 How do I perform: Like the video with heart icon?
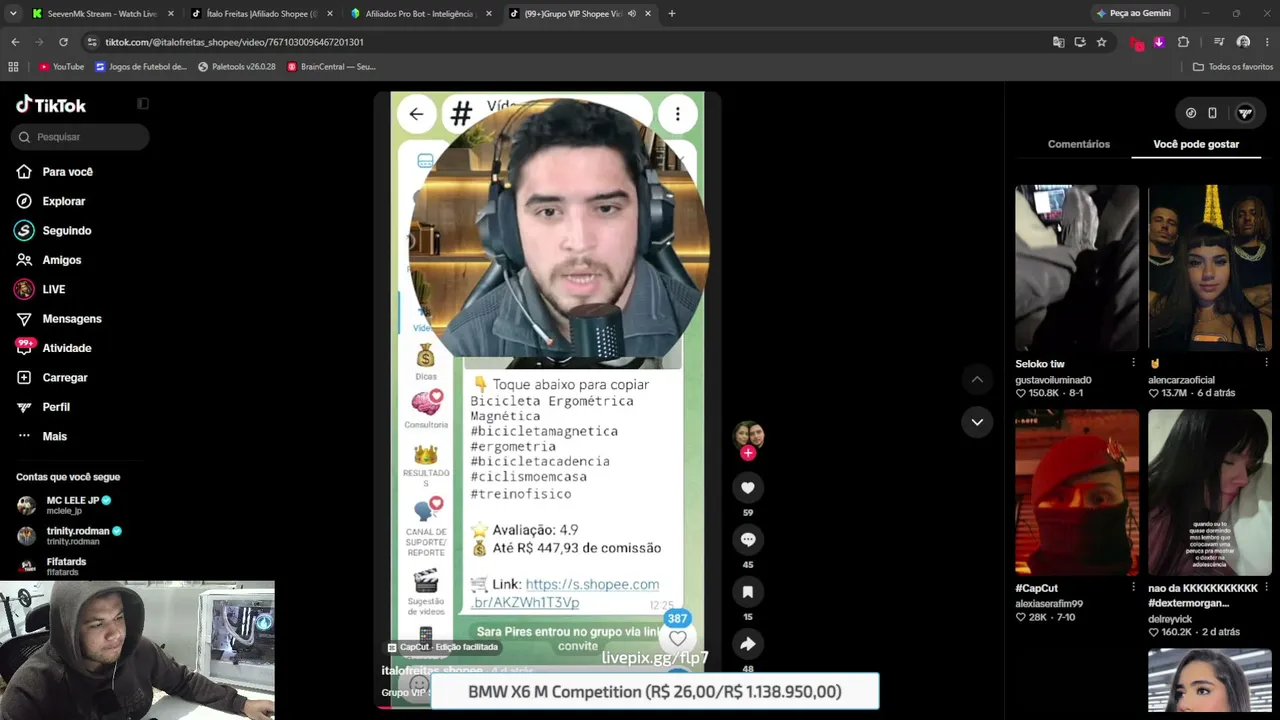[747, 487]
